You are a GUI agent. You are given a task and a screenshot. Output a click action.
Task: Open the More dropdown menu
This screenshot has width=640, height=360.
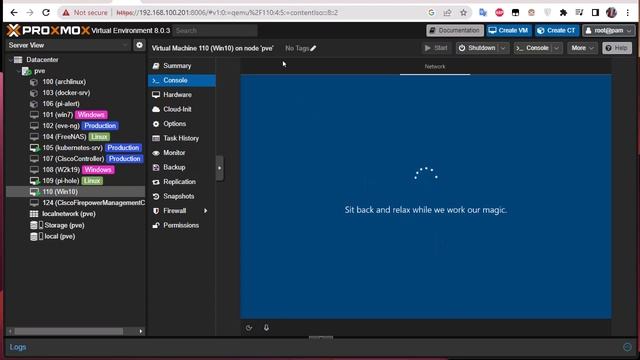tap(582, 48)
